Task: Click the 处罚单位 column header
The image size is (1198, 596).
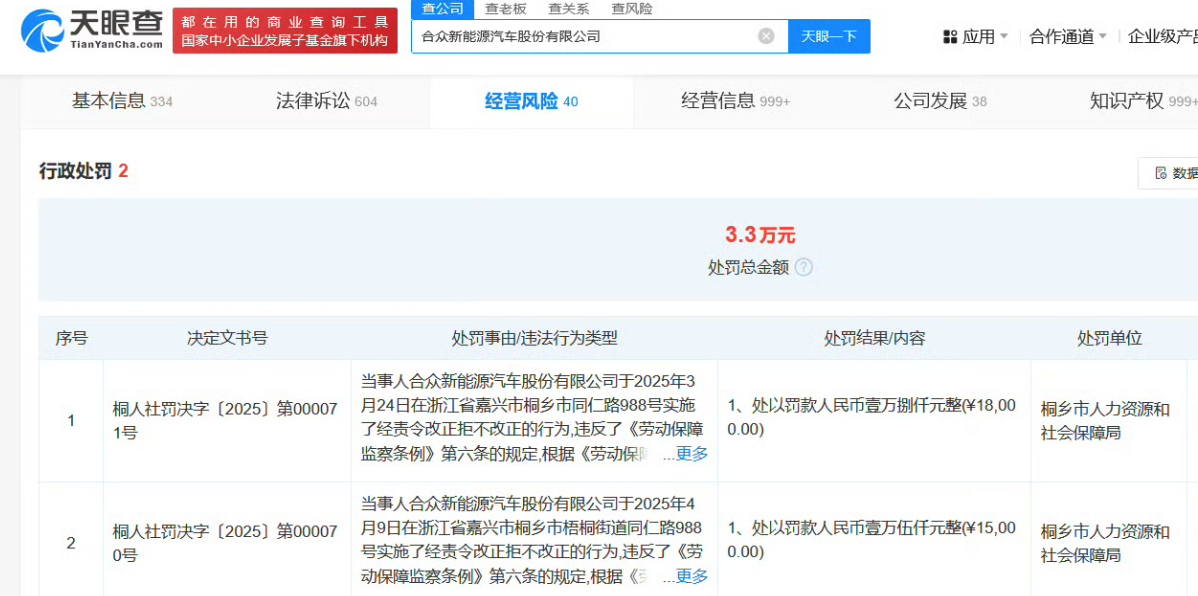Action: pos(1109,338)
